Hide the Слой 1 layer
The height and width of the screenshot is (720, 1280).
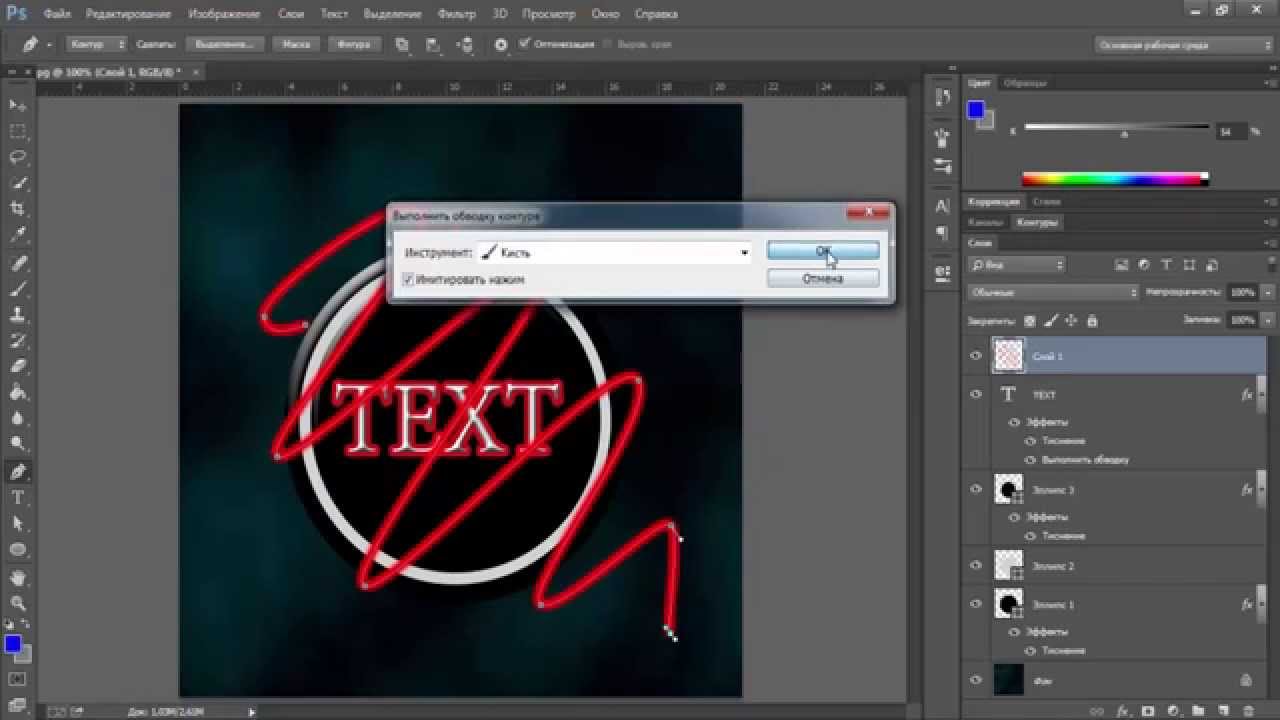pos(976,356)
